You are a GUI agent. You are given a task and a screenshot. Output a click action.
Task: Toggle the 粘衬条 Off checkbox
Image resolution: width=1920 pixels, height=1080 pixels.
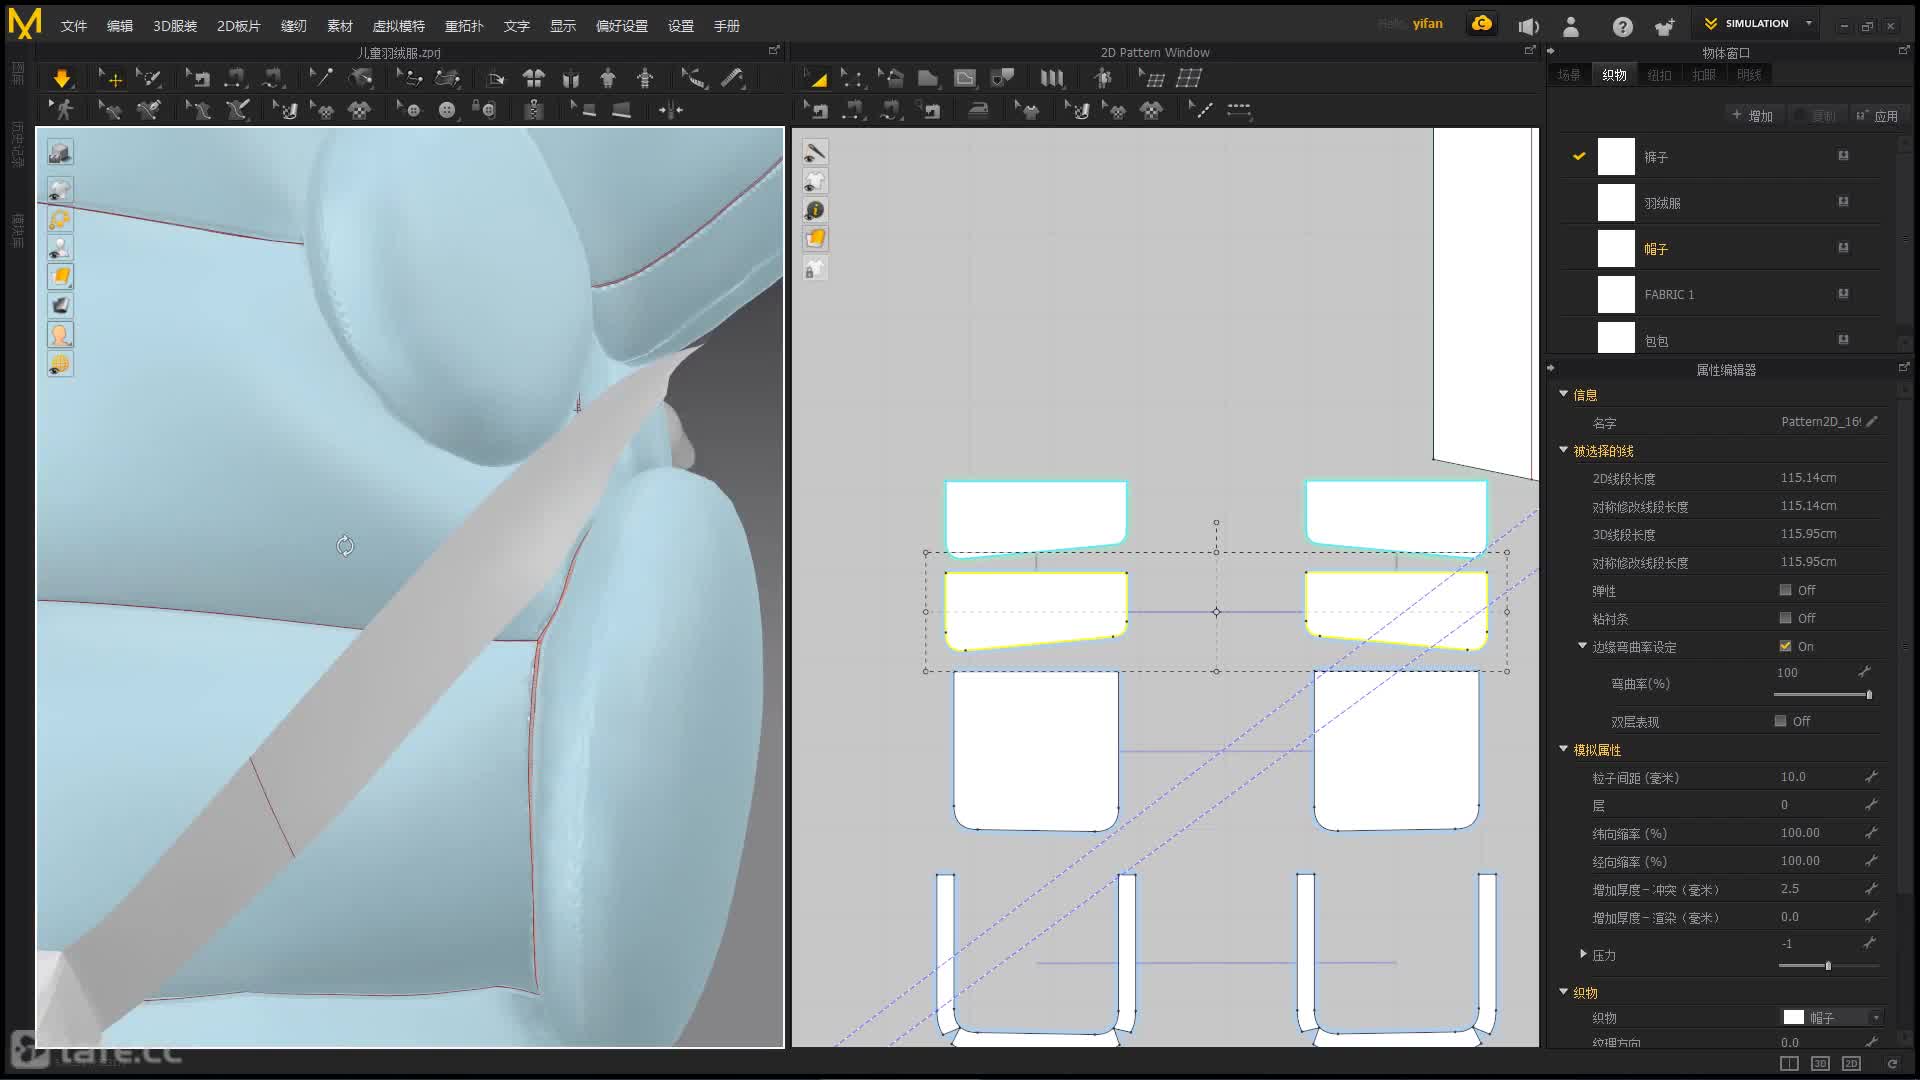point(1785,618)
